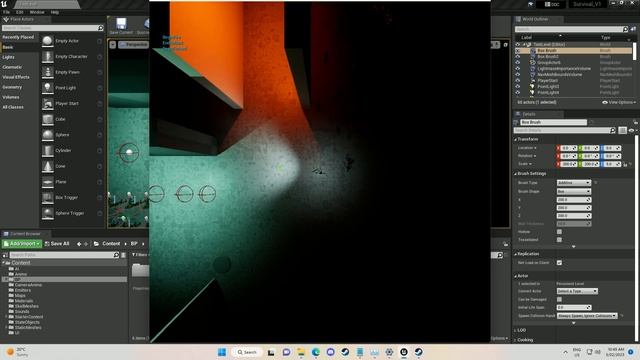Viewport: 640px width, 360px height.
Task: Uncheck Net Load on Client
Action: 559,263
